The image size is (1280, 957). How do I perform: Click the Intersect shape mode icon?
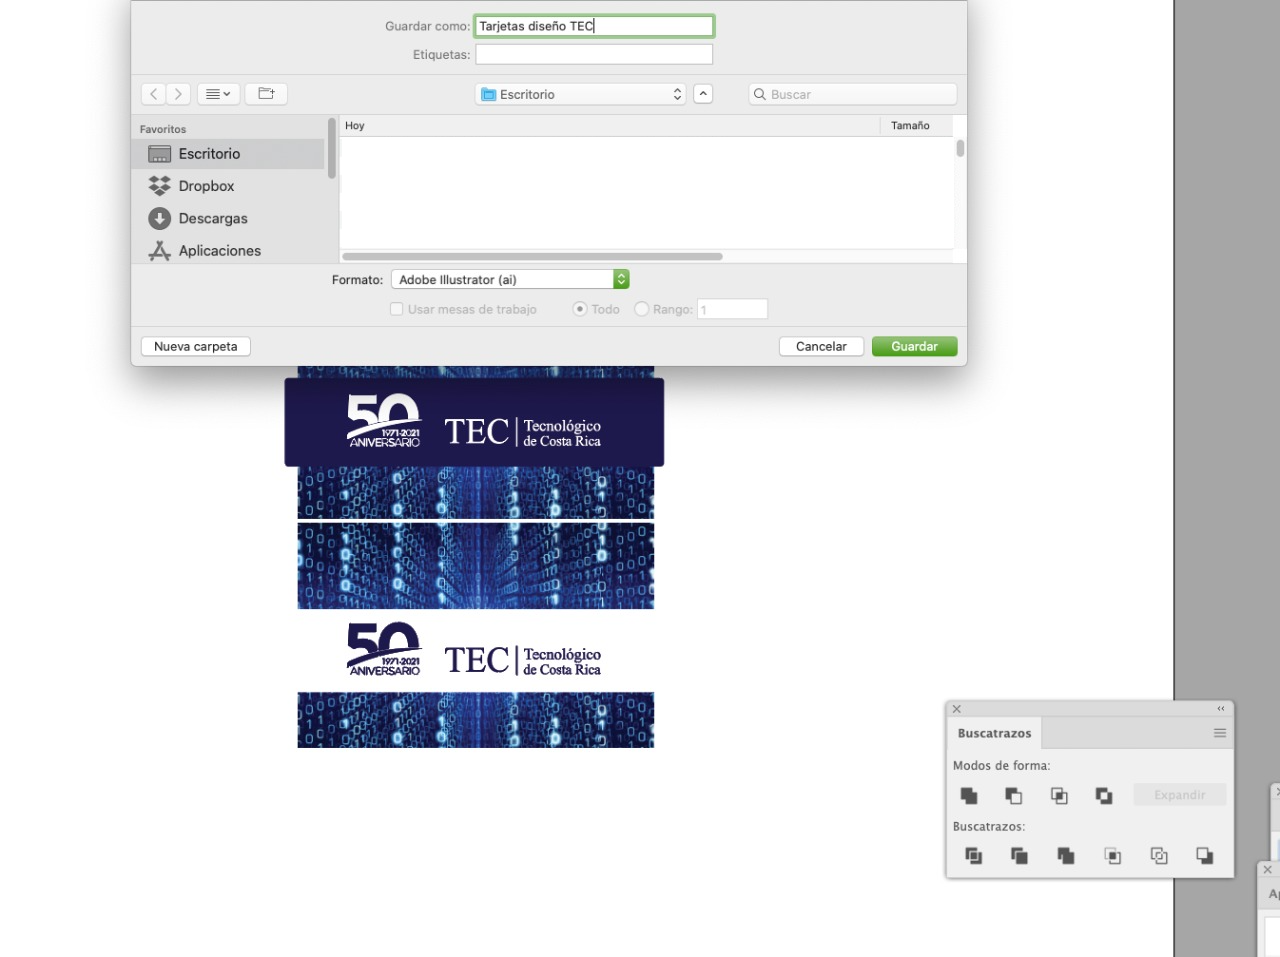(x=1059, y=796)
